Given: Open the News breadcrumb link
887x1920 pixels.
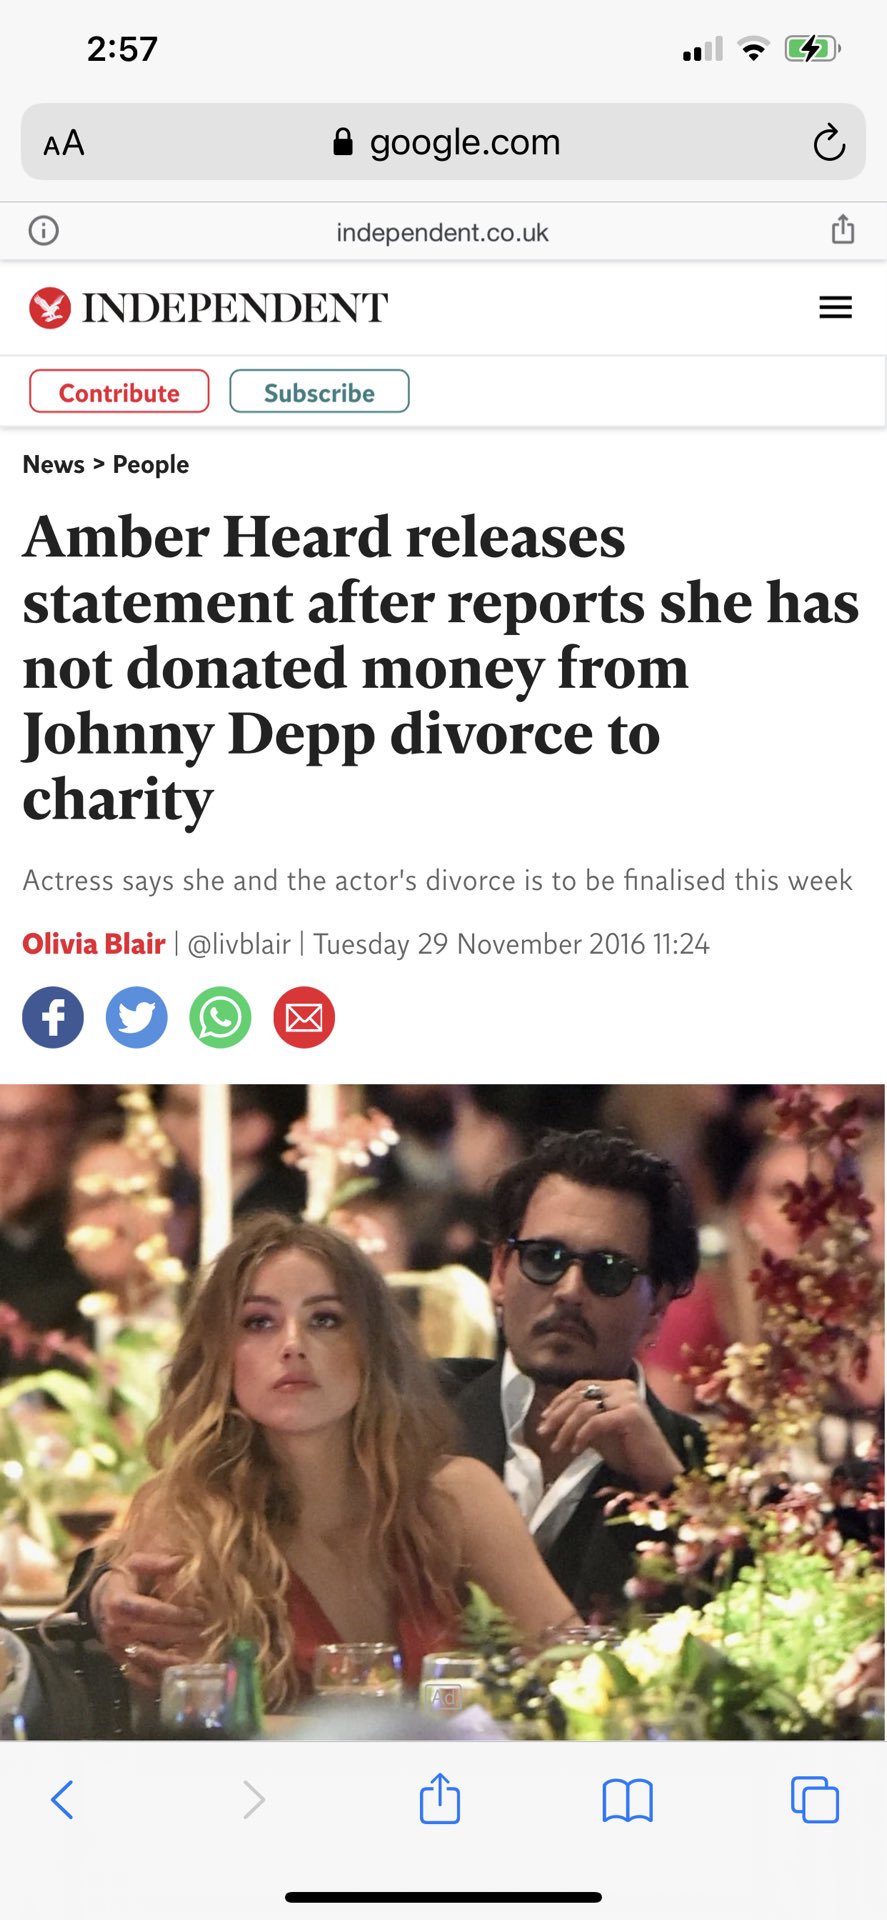Looking at the screenshot, I should (54, 464).
